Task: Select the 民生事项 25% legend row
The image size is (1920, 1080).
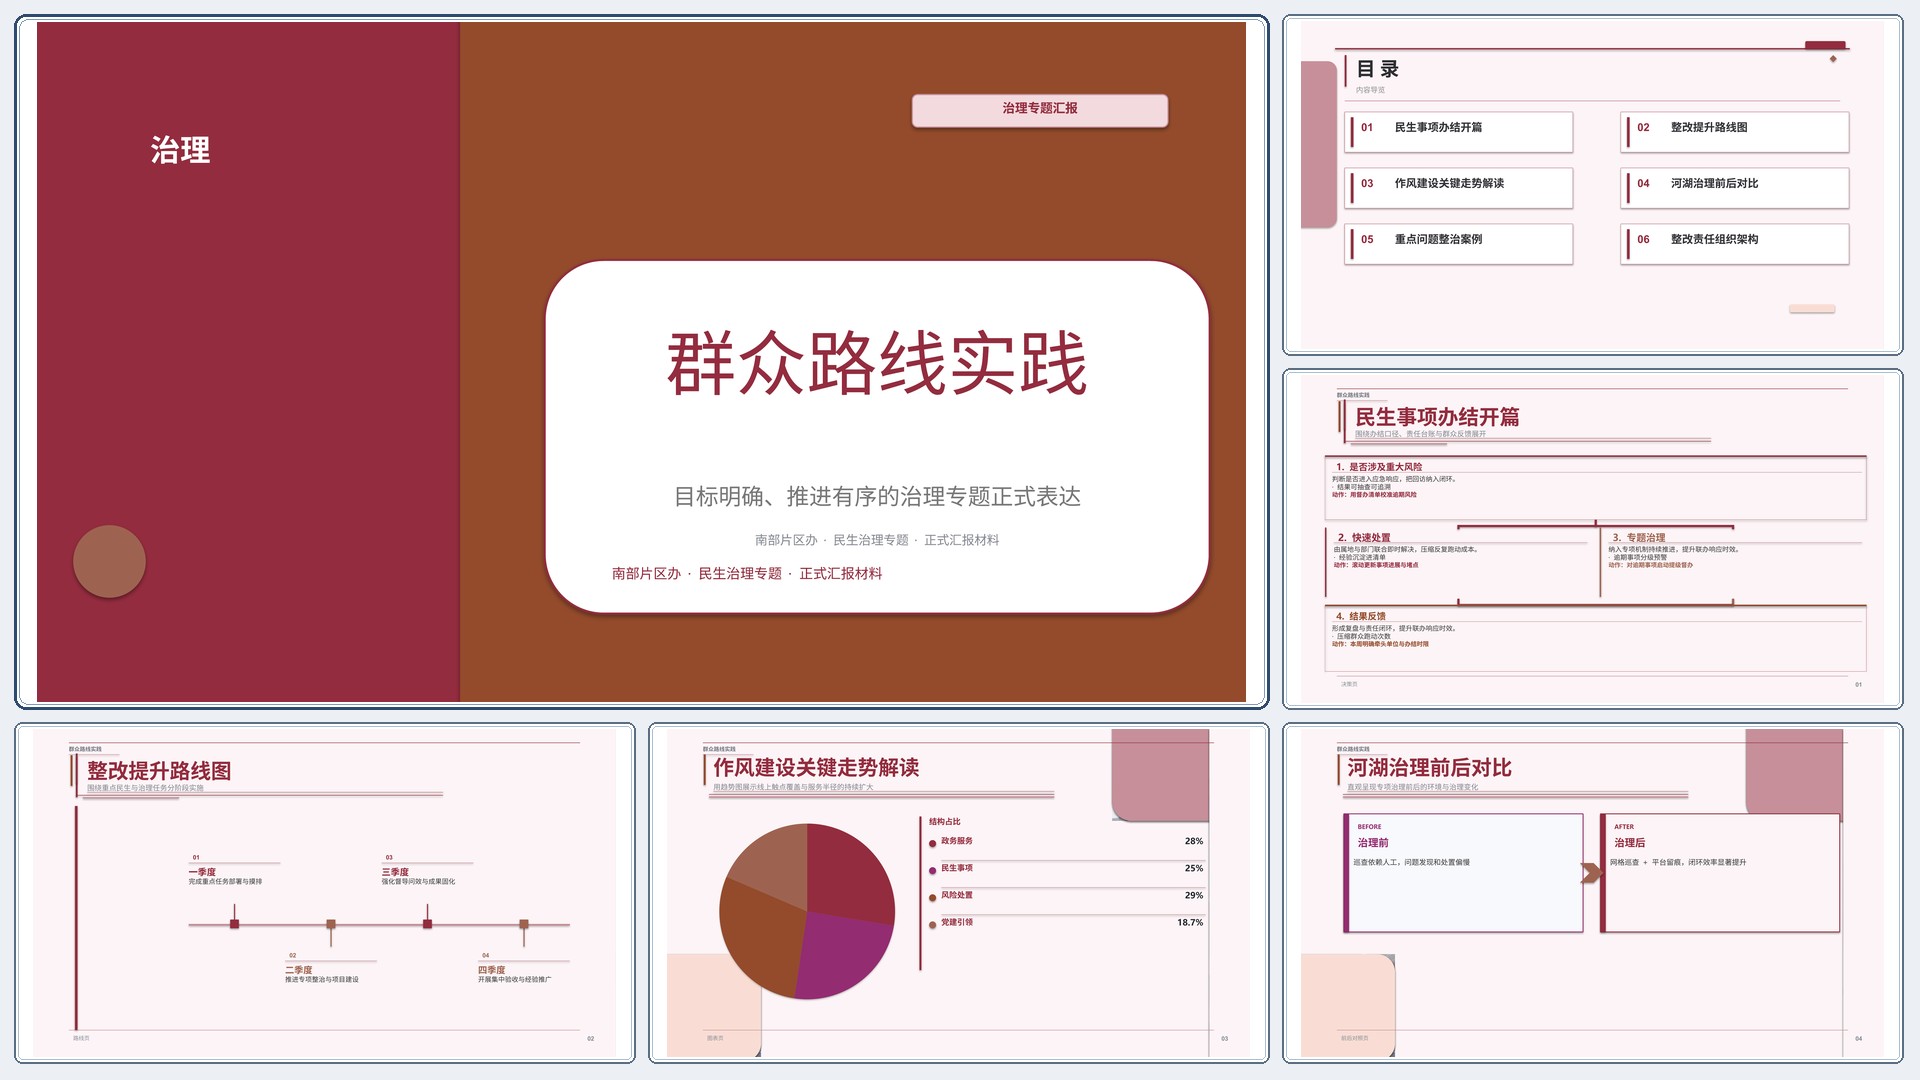Action: coord(1066,869)
